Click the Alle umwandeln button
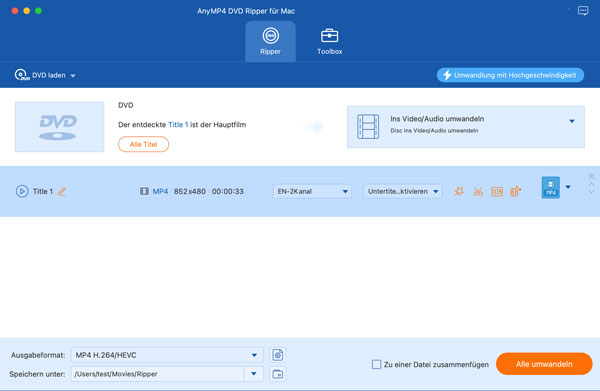This screenshot has width=600, height=391. pyautogui.click(x=544, y=364)
